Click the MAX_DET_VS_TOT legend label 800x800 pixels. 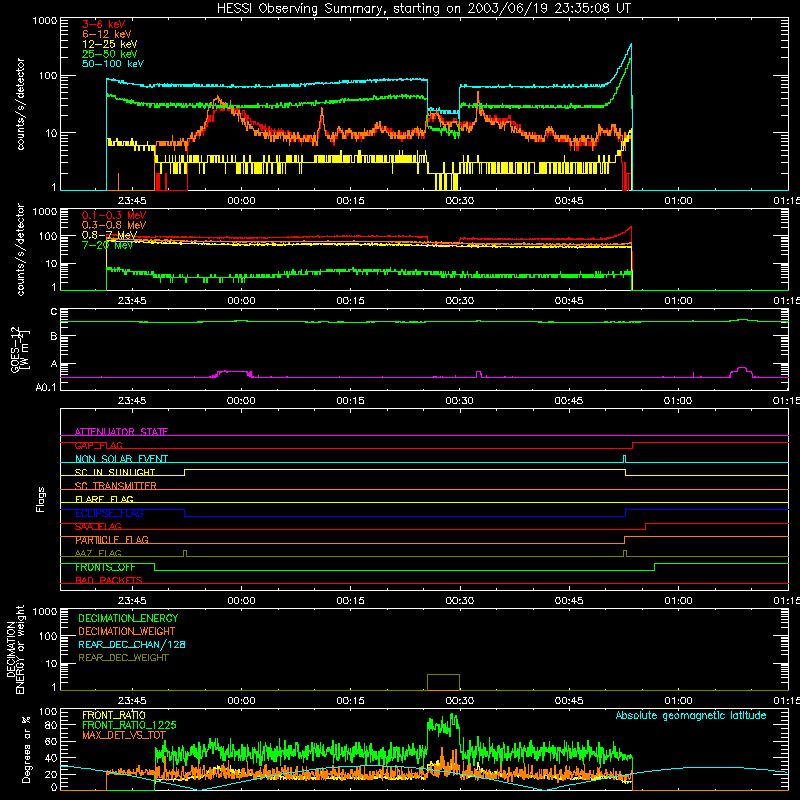click(124, 735)
